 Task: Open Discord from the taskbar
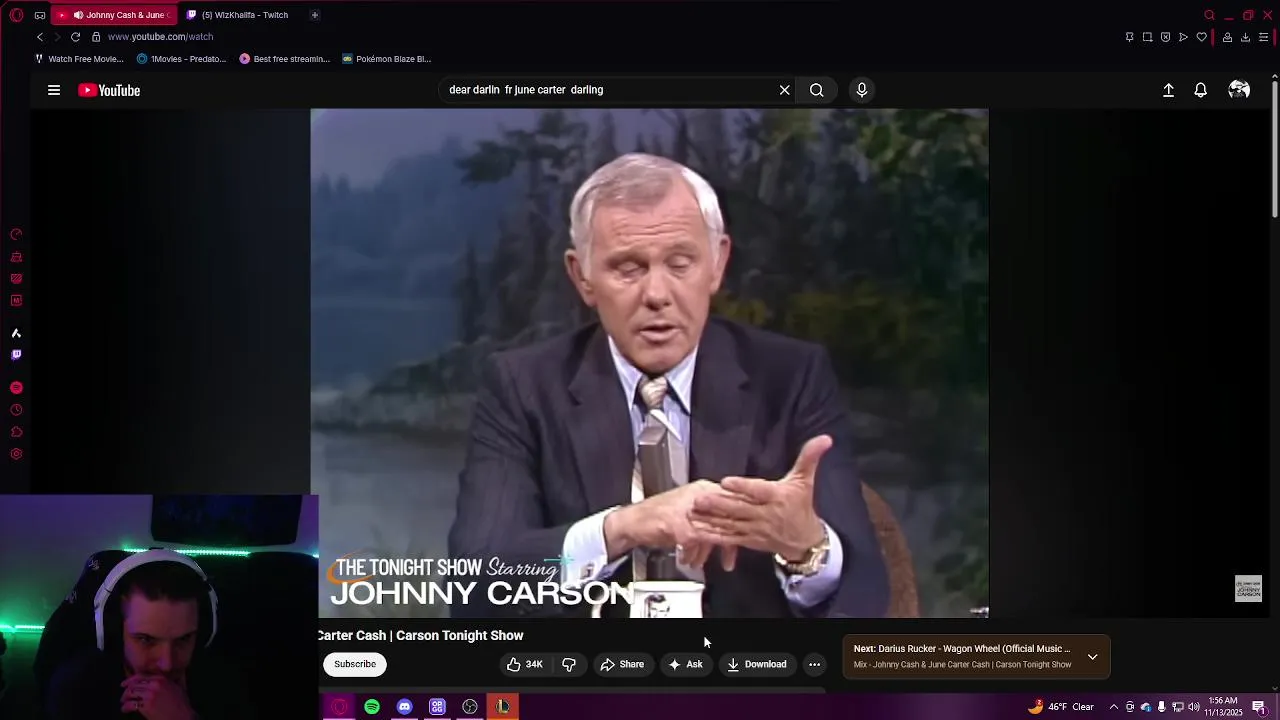click(404, 707)
